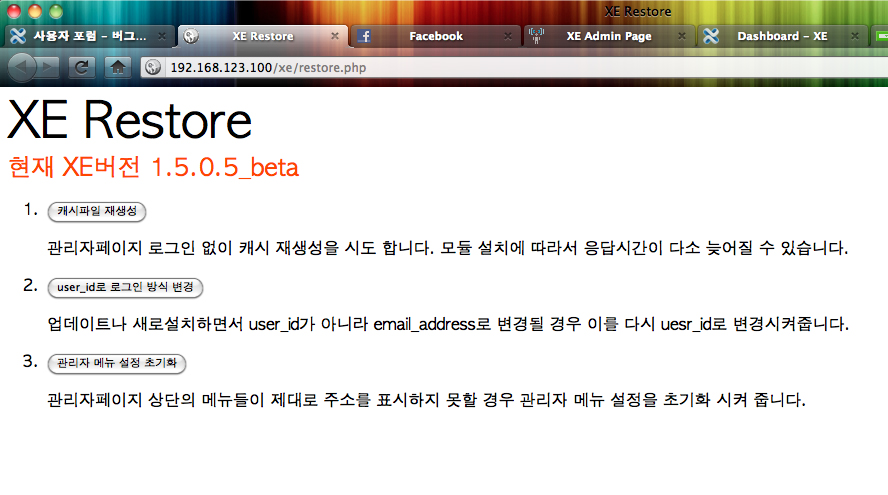
Task: Select the XE Restore tab
Action: (263, 36)
